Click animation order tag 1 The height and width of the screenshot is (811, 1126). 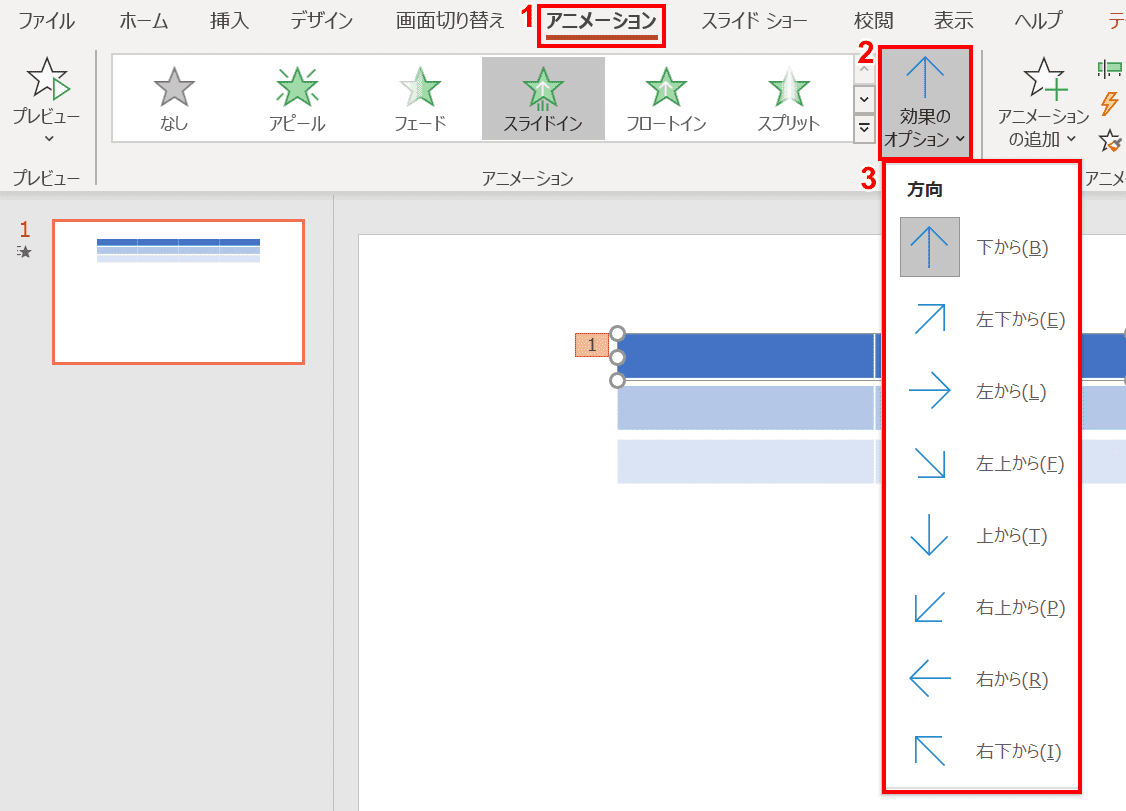[x=592, y=345]
